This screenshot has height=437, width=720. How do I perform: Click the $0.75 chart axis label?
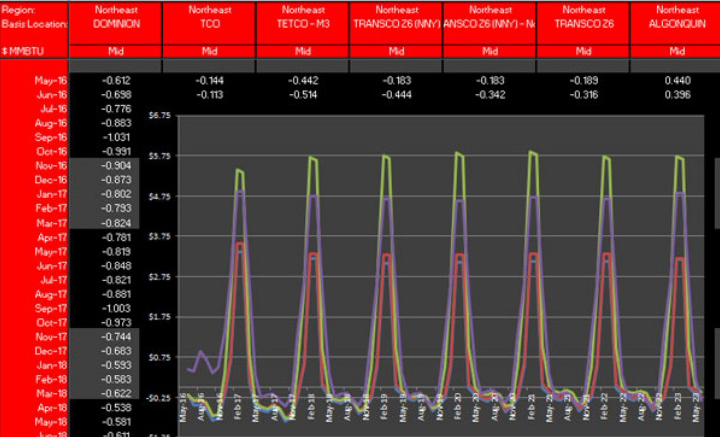(x=160, y=357)
